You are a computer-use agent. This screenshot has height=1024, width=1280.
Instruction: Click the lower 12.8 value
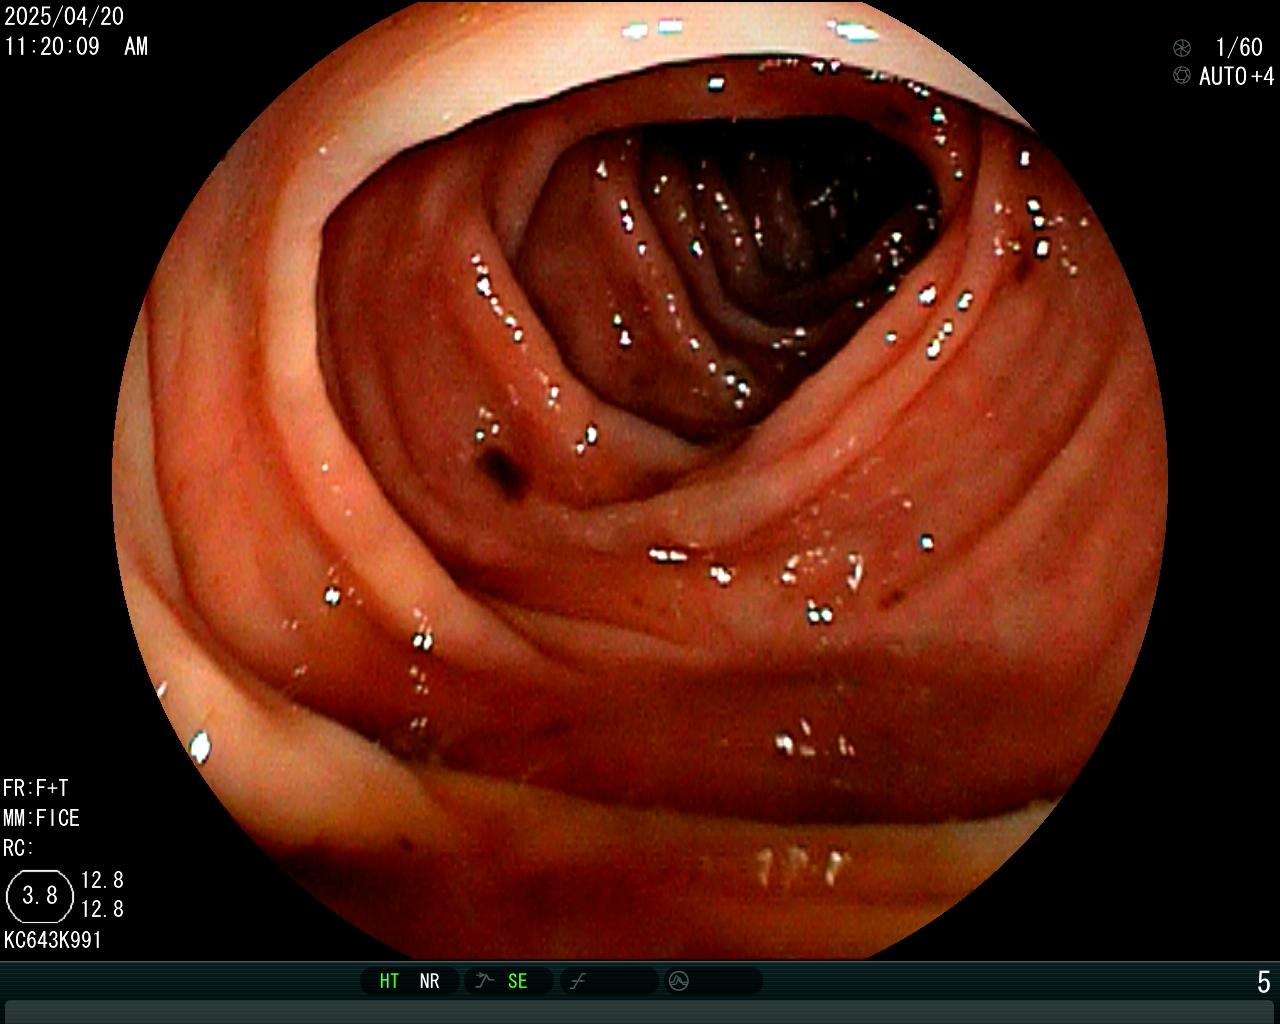pos(102,909)
